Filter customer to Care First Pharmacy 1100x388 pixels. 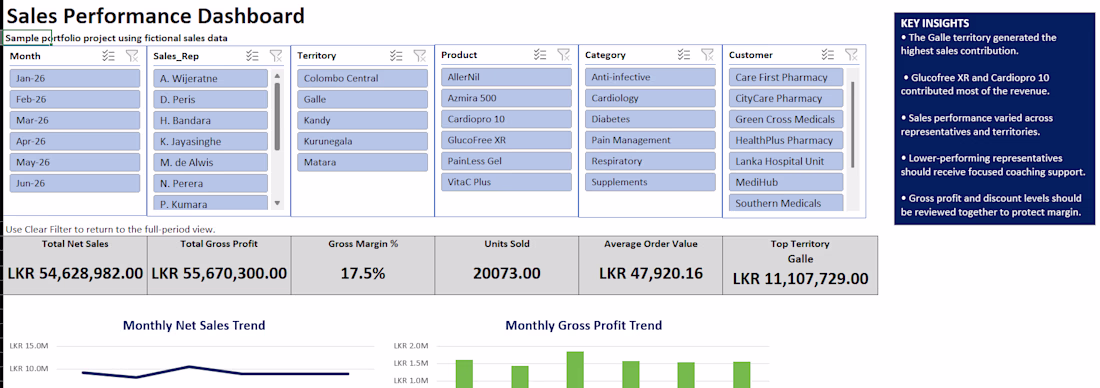786,77
